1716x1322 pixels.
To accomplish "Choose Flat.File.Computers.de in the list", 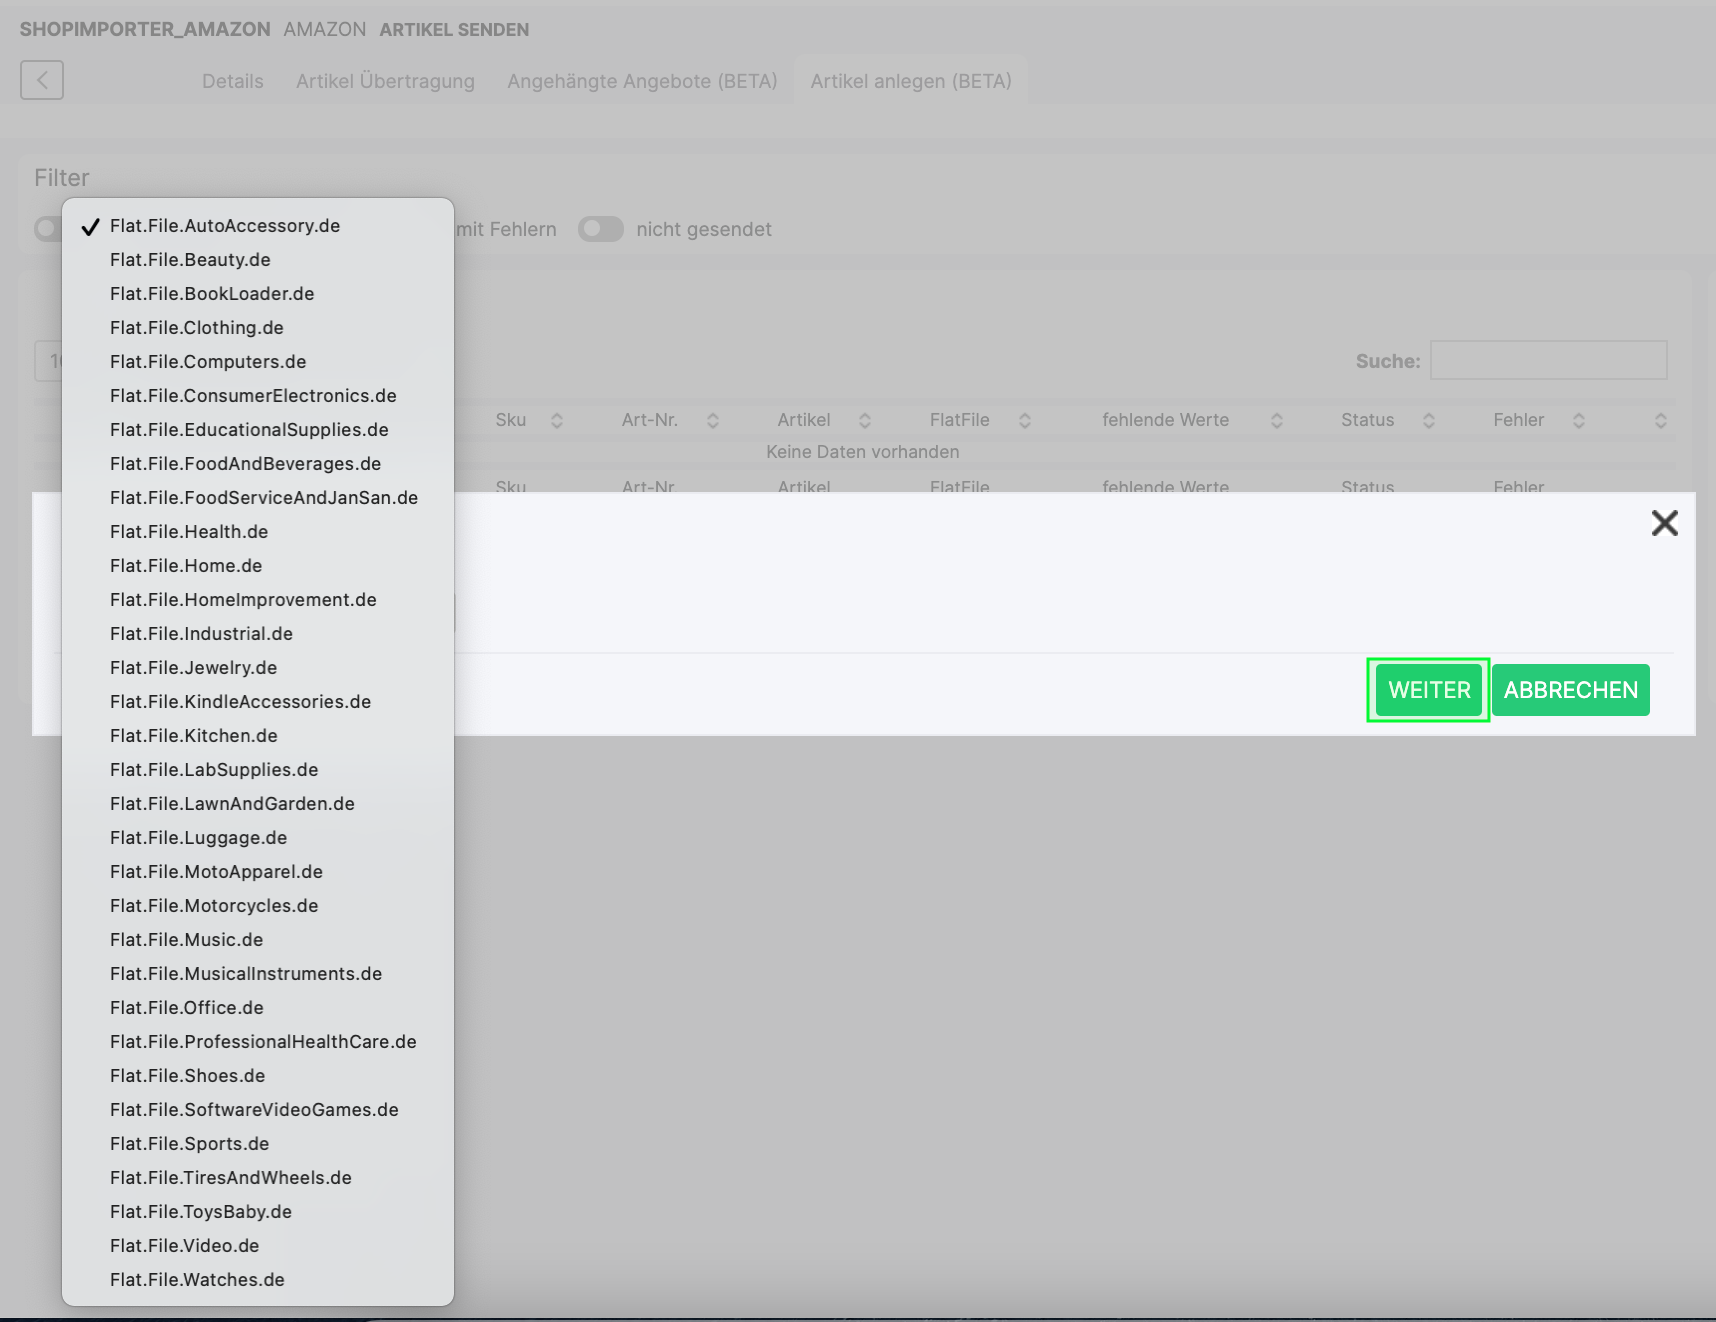I will [x=208, y=362].
